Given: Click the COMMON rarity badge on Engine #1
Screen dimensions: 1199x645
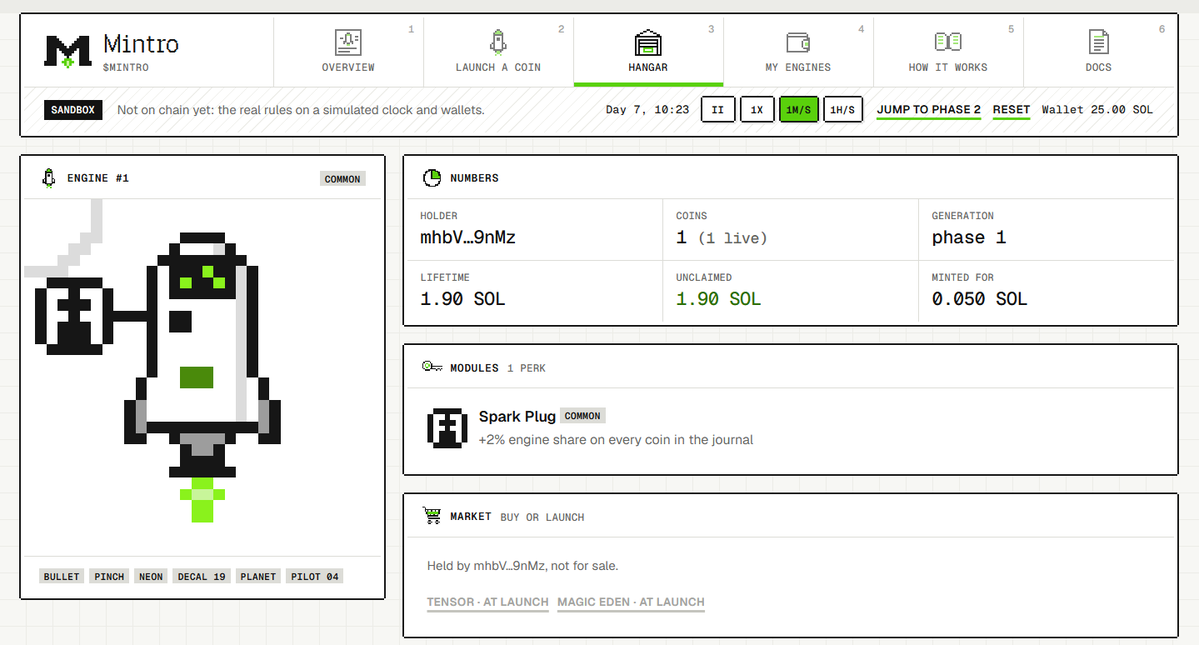Looking at the screenshot, I should pos(342,179).
